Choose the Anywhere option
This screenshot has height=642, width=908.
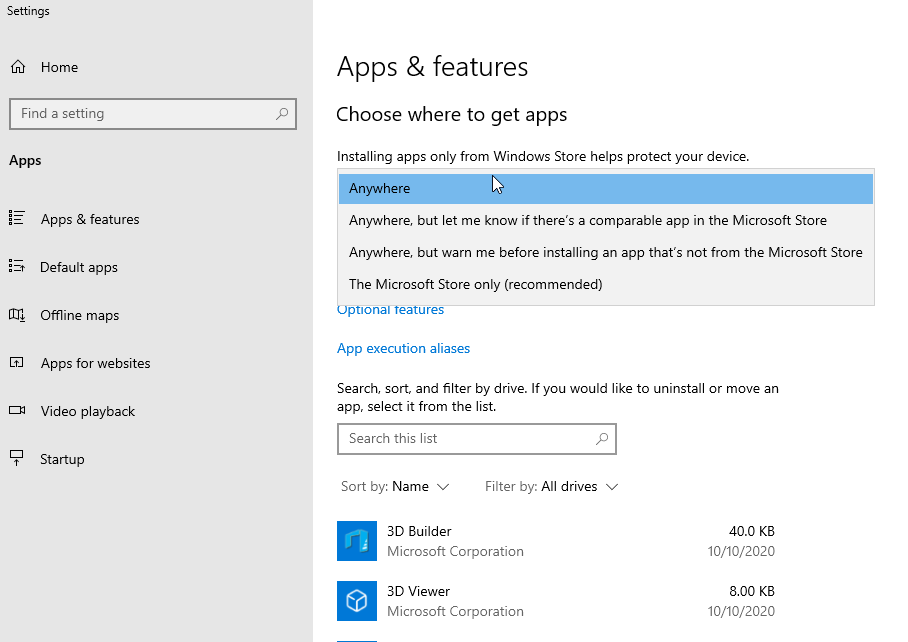606,188
